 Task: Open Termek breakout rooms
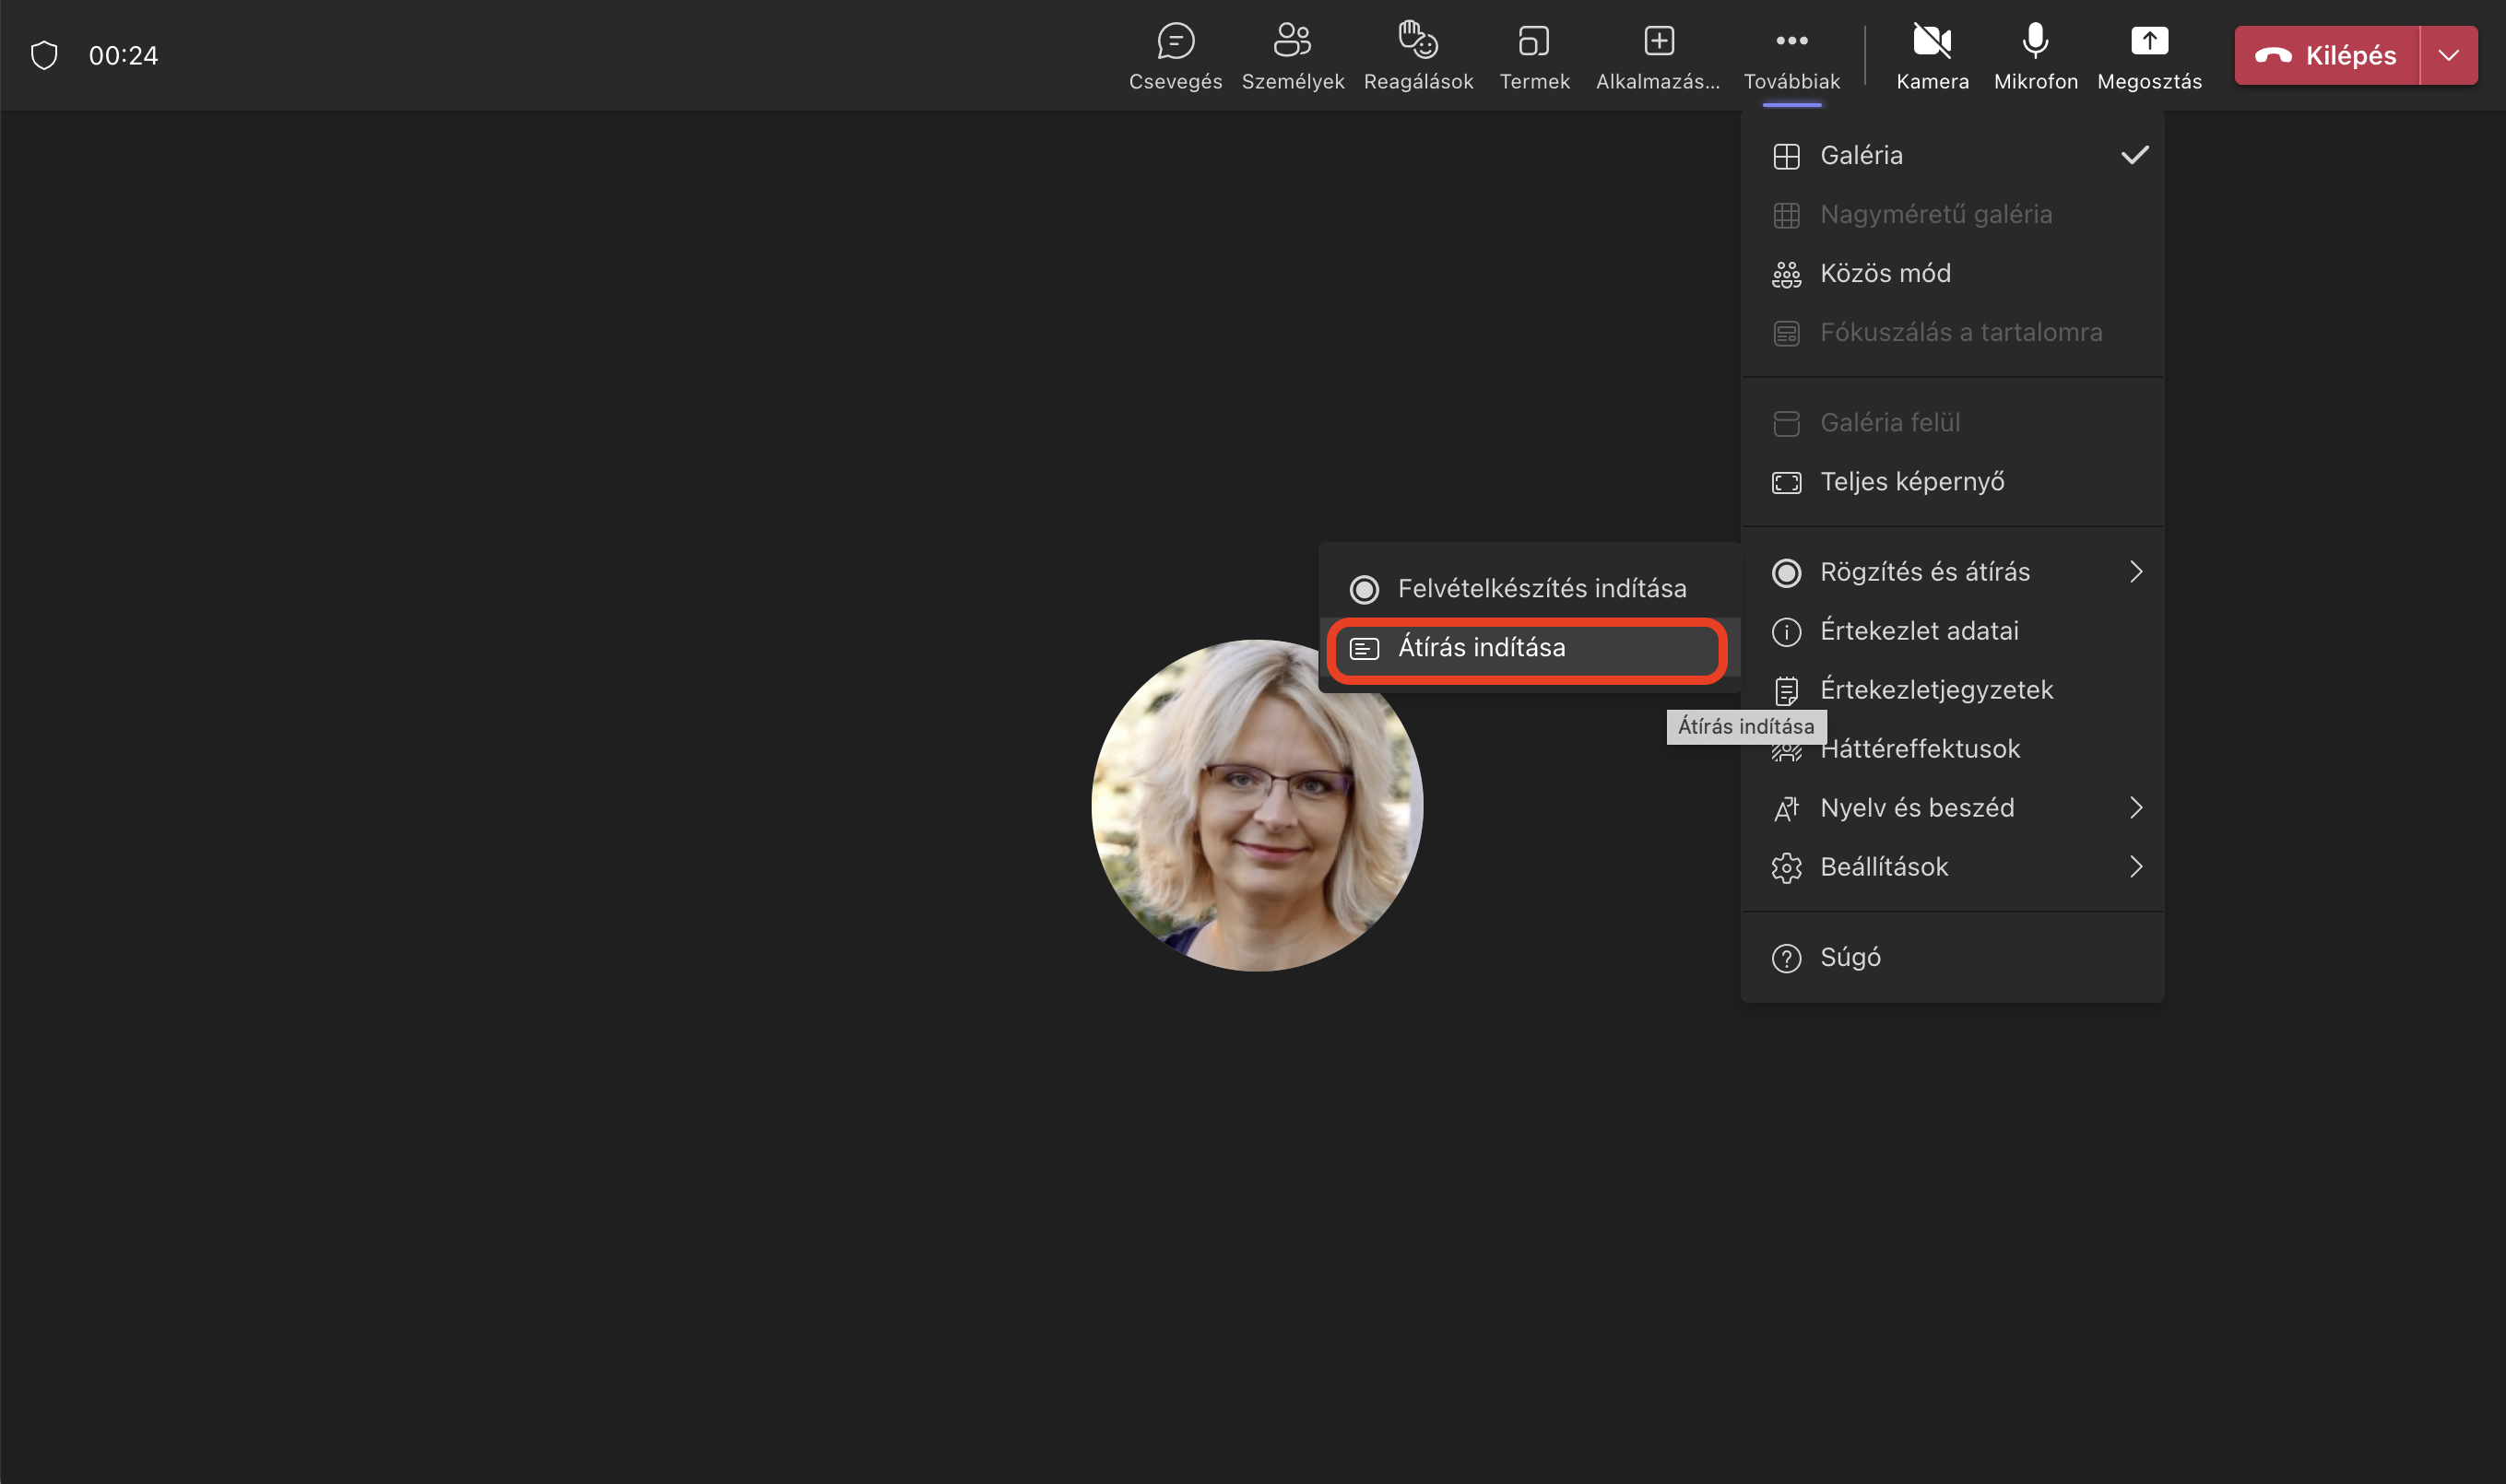tap(1534, 56)
